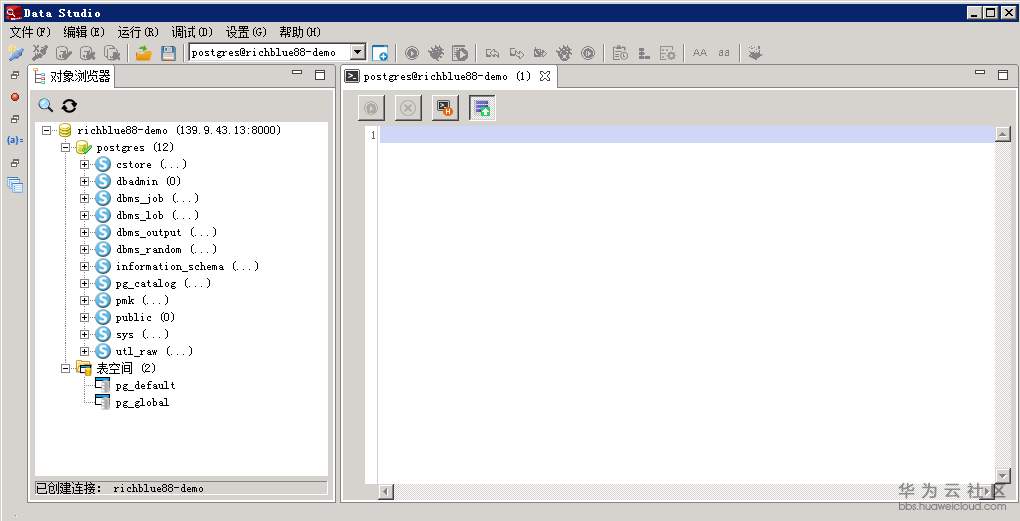
Task: Minimize the Object Browser panel
Action: pyautogui.click(x=297, y=73)
